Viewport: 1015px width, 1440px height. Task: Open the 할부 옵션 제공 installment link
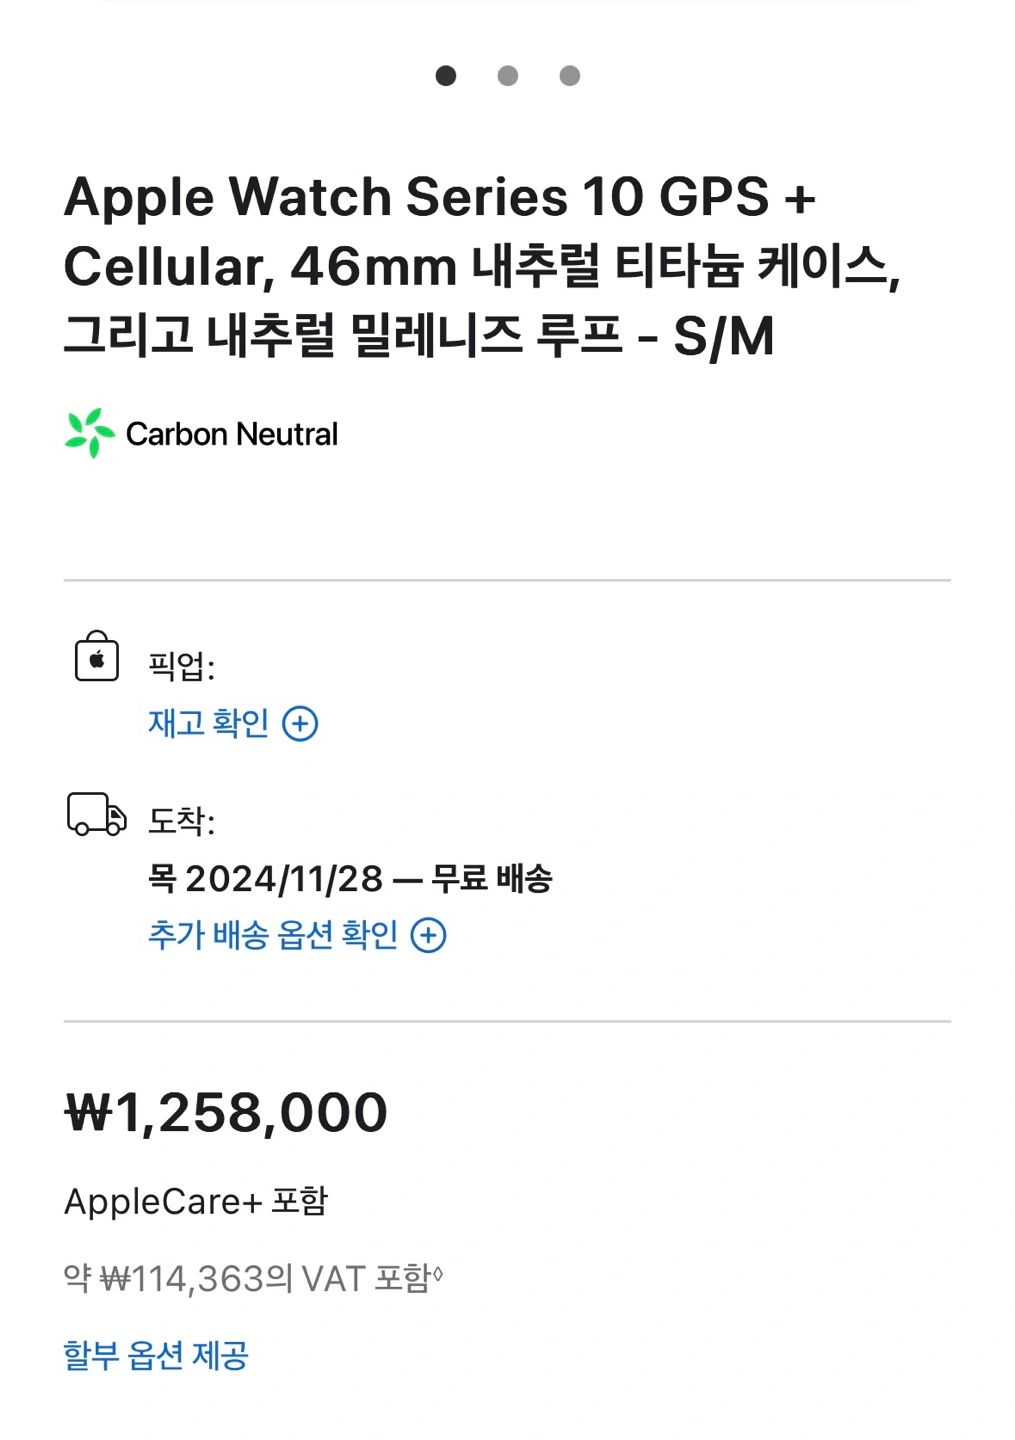(x=156, y=1356)
